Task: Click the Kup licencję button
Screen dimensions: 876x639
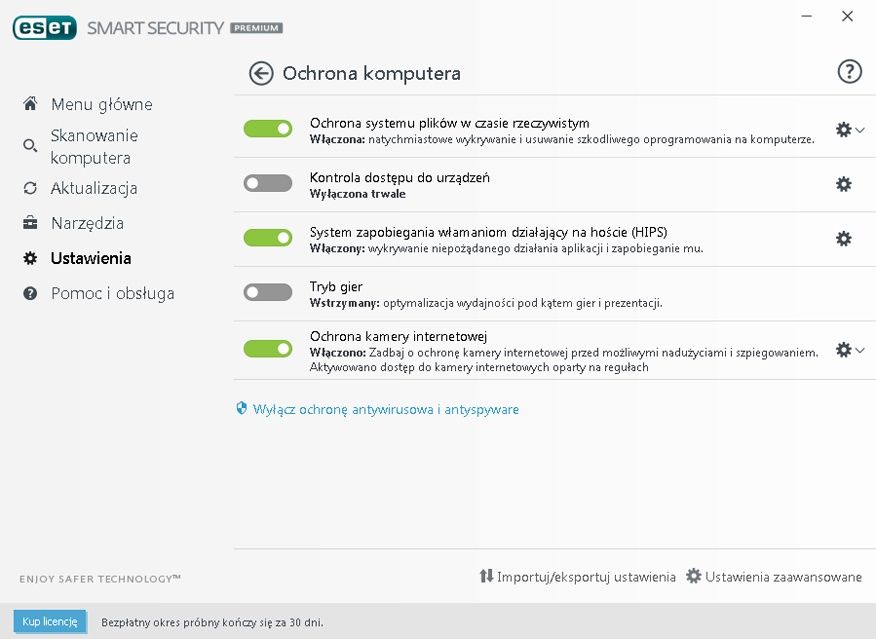Action: coord(50,622)
